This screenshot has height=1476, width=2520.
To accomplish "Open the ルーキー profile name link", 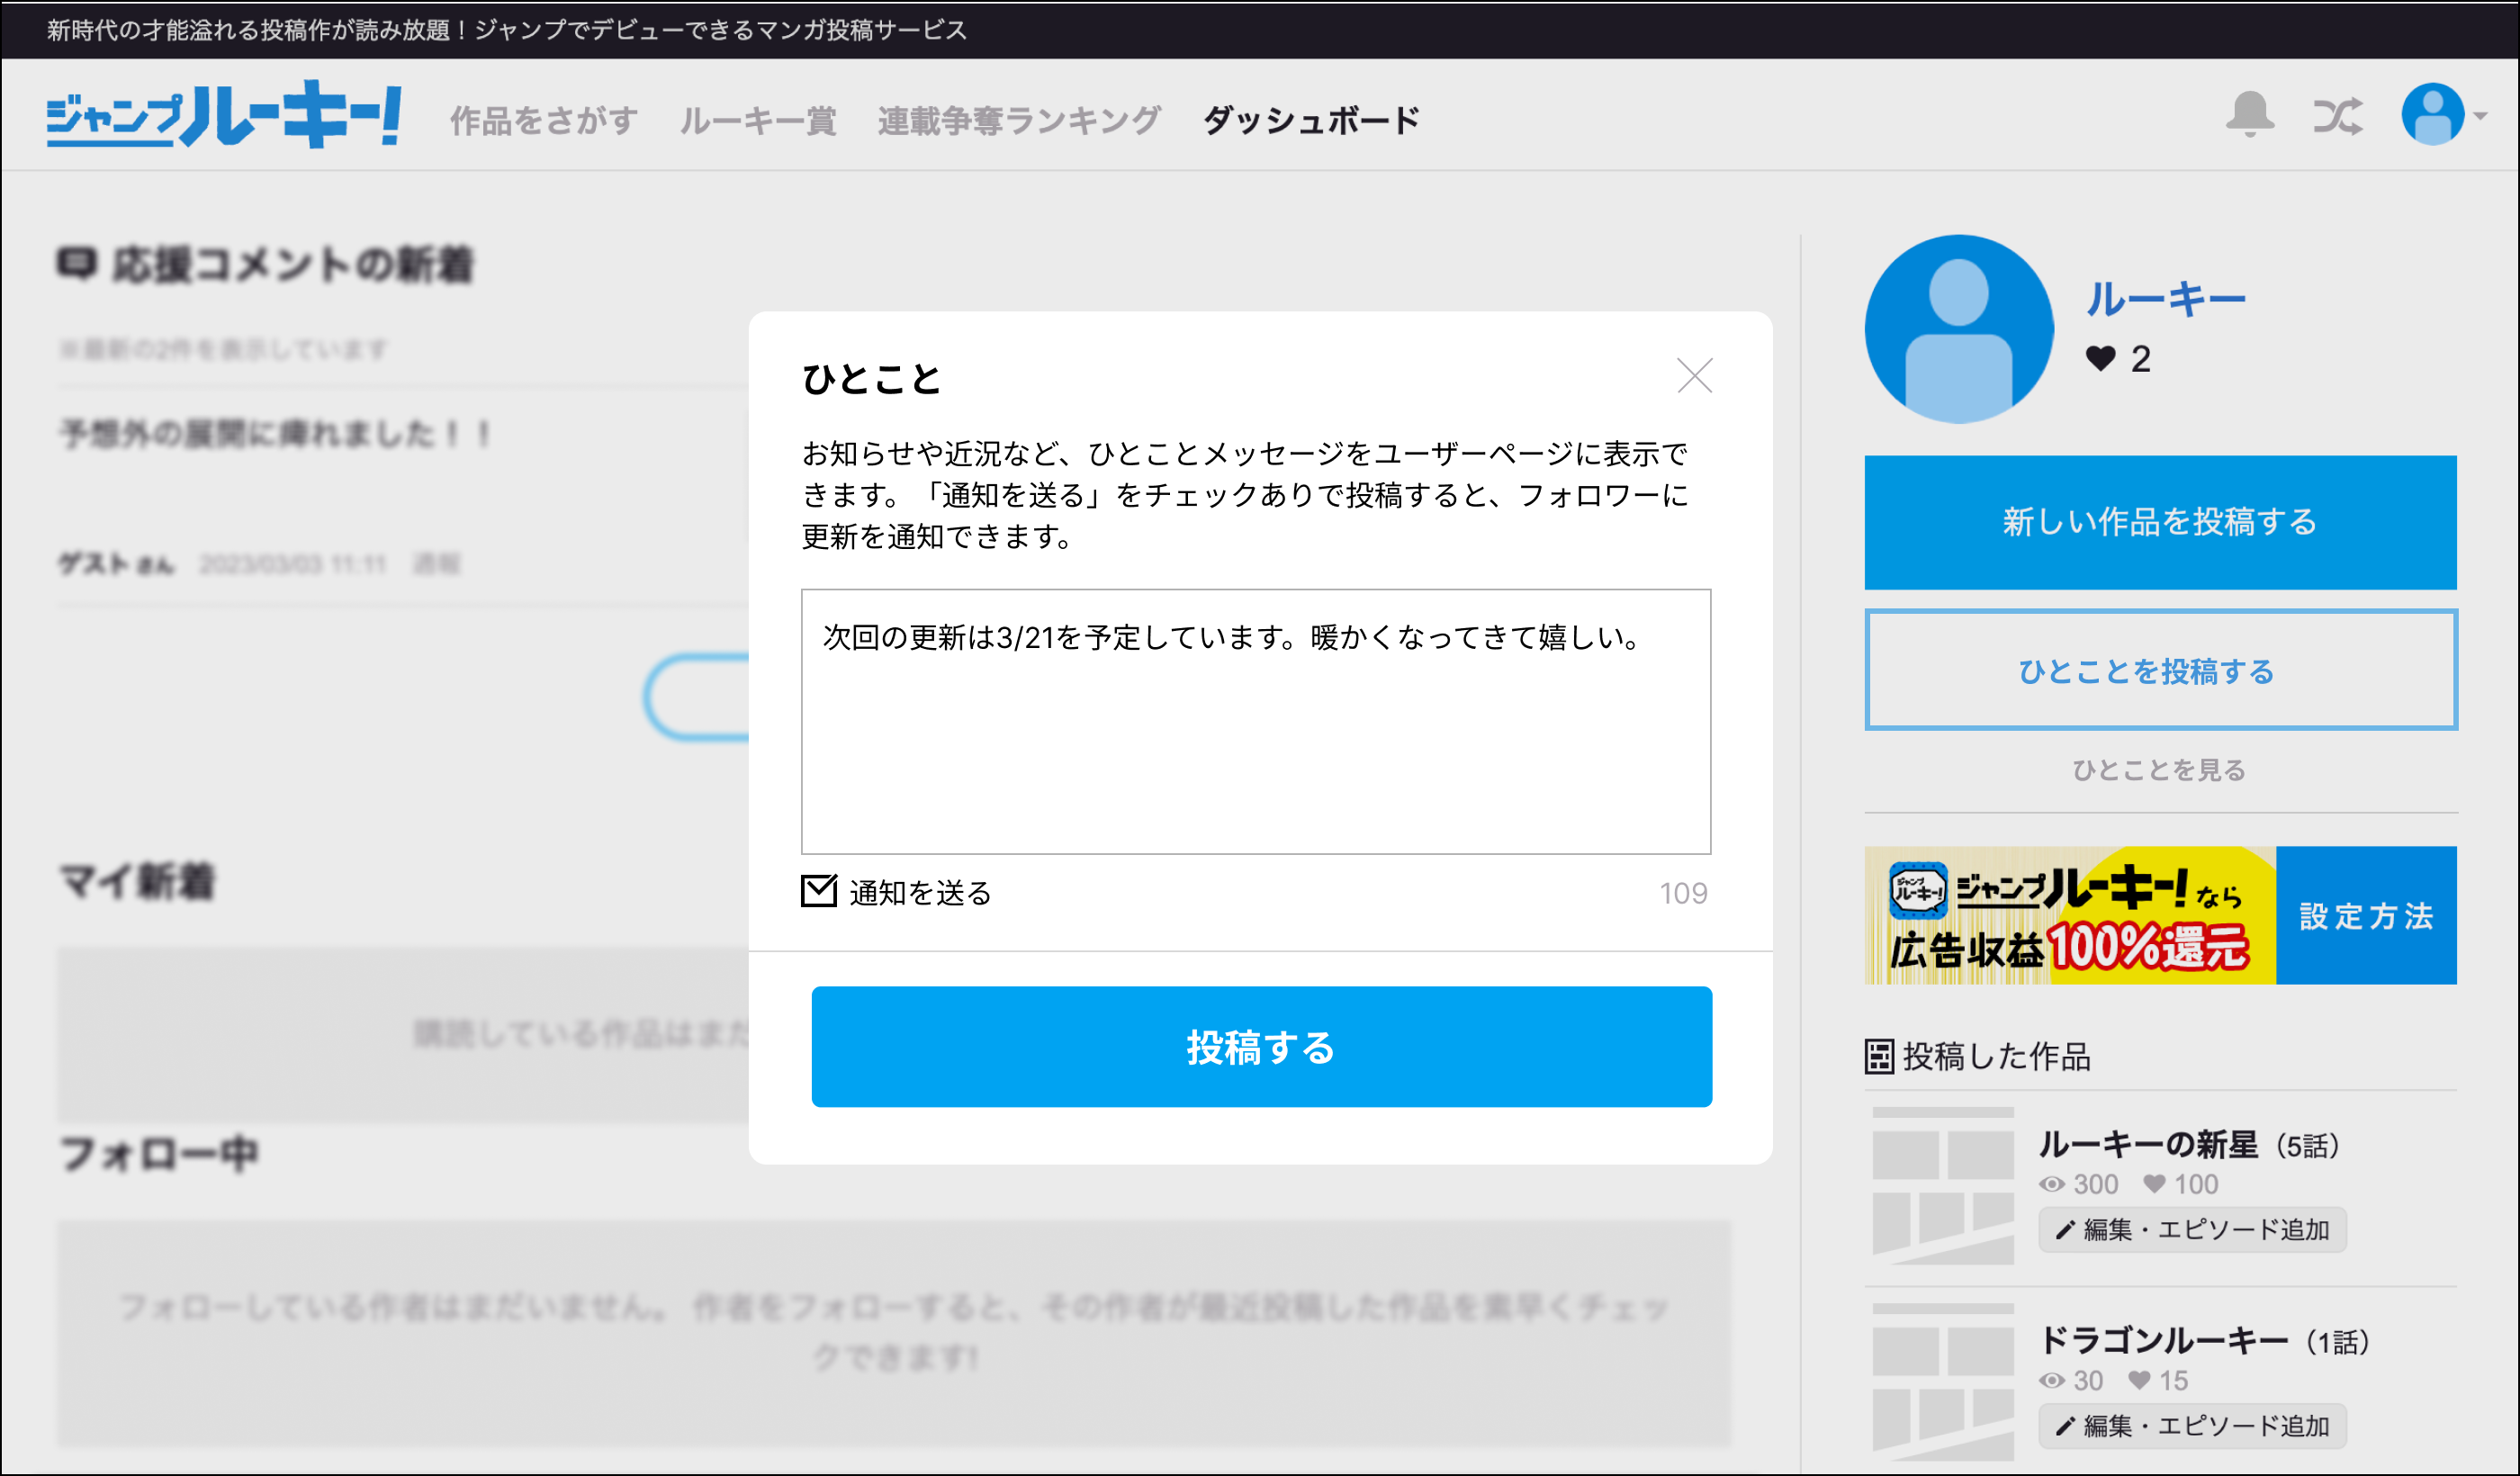I will 2166,299.
